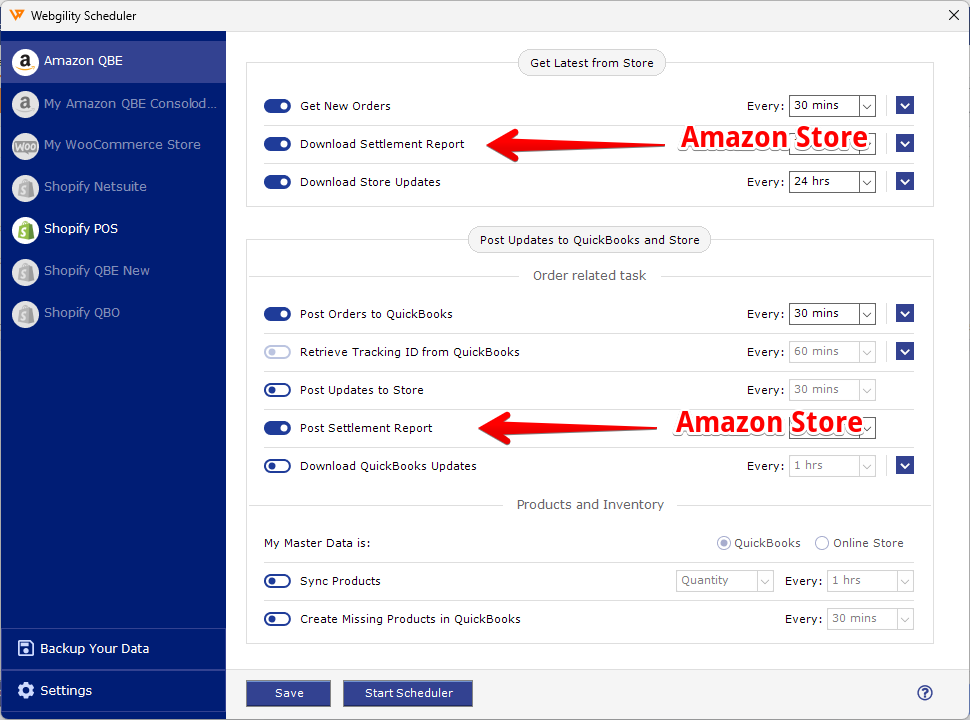This screenshot has width=970, height=720.
Task: Click the Start Scheduler button
Action: pos(408,693)
